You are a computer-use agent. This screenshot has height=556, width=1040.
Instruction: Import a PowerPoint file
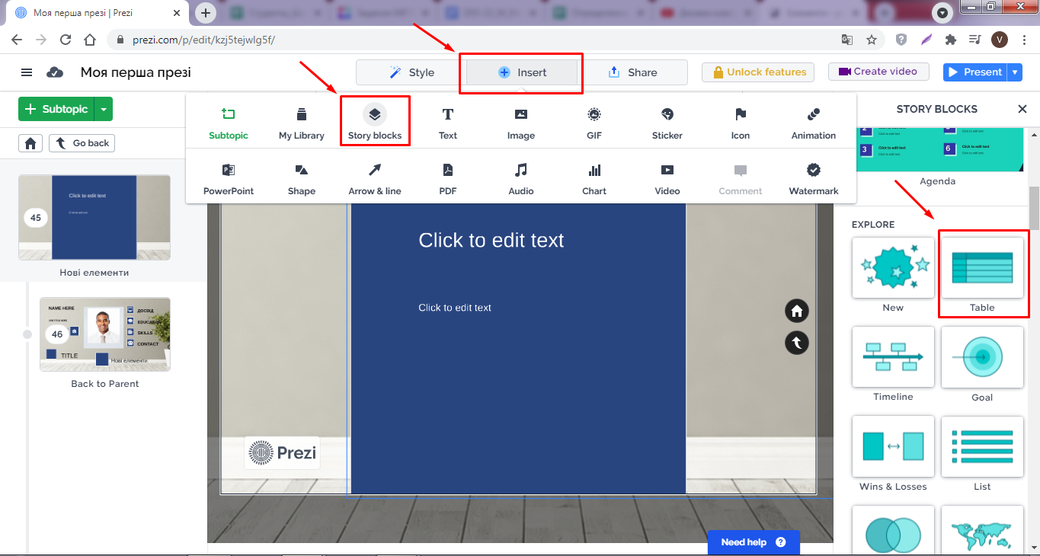(x=228, y=180)
